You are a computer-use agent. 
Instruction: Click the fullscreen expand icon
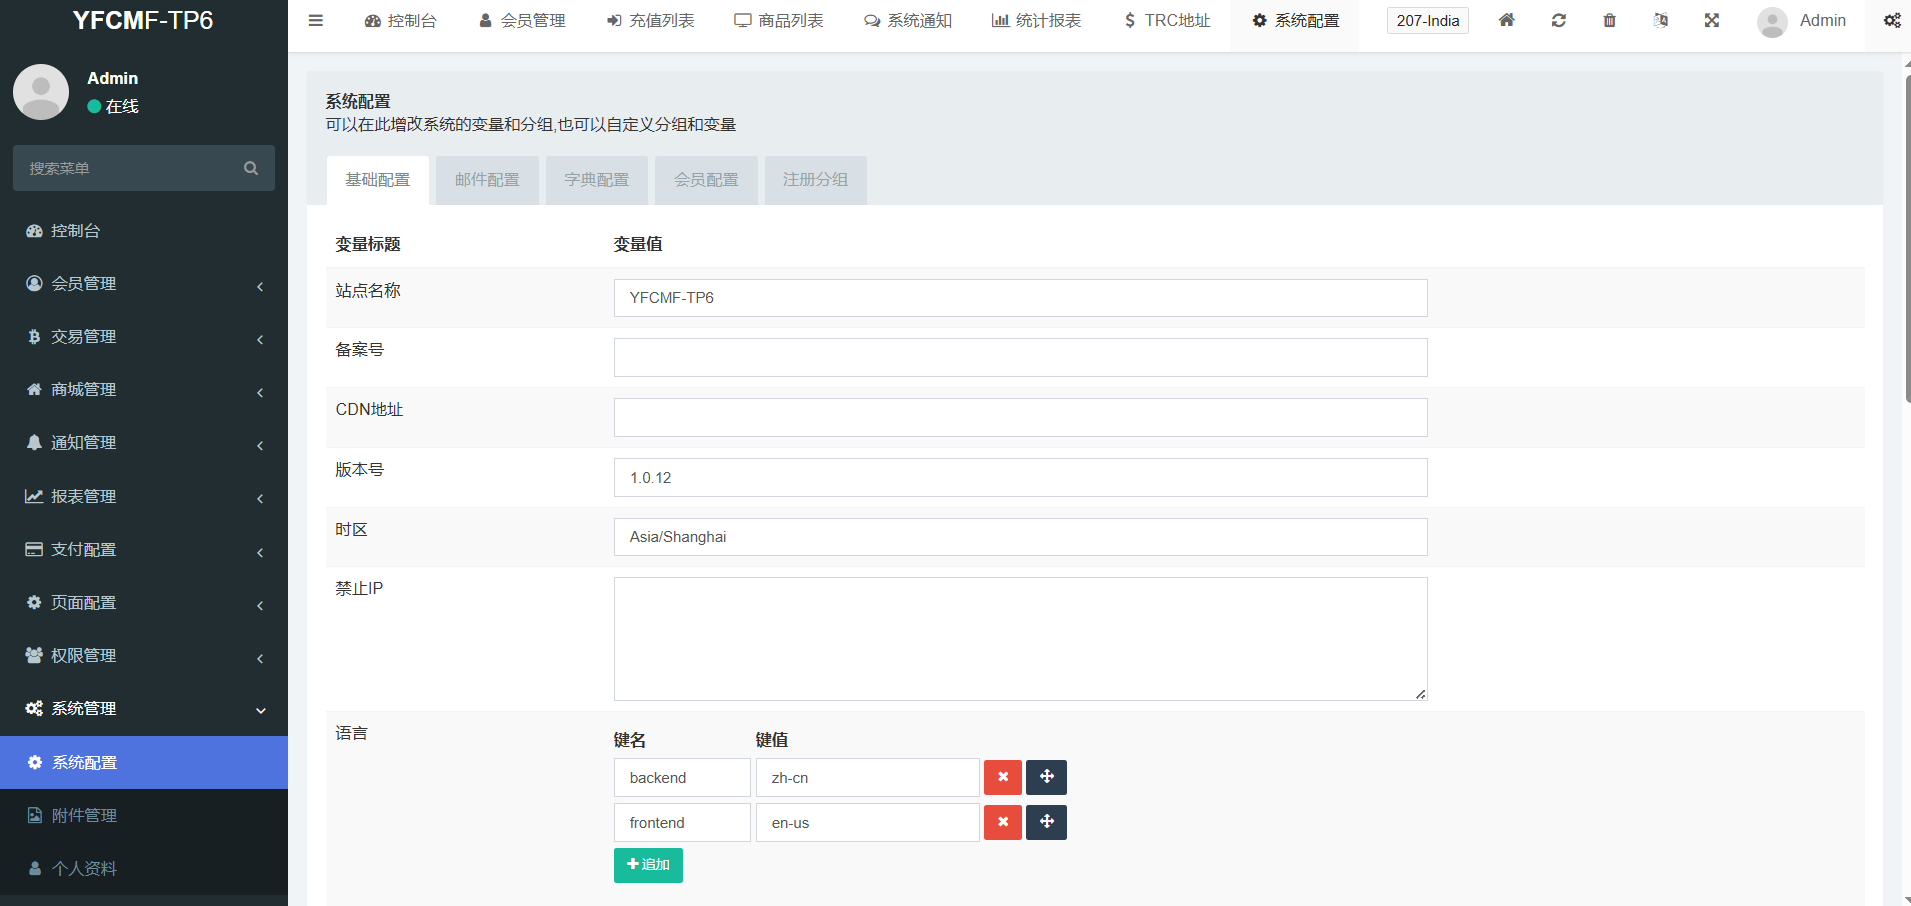click(x=1712, y=20)
